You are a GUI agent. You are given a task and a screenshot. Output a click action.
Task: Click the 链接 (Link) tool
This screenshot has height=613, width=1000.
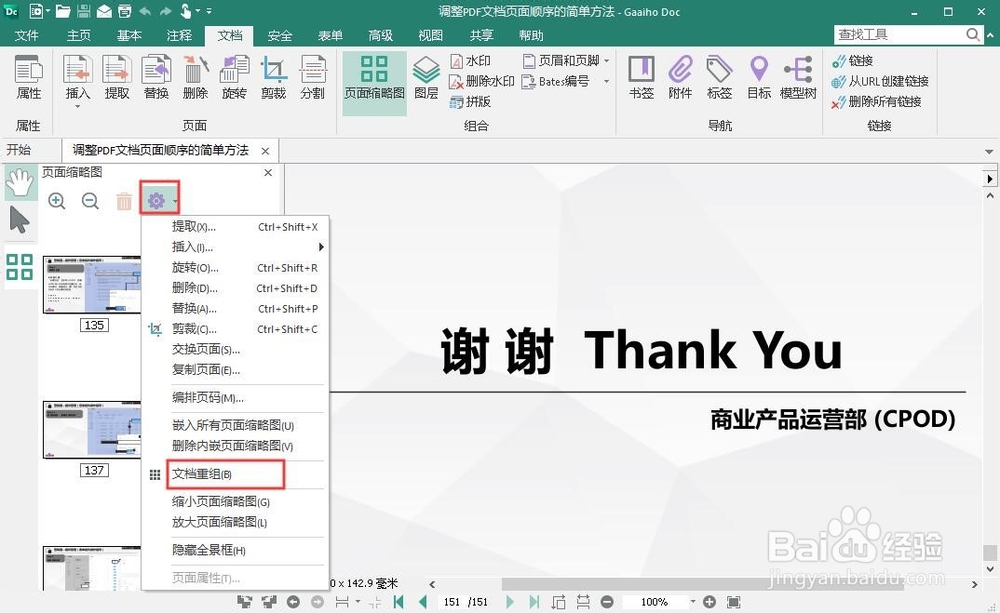tap(853, 61)
